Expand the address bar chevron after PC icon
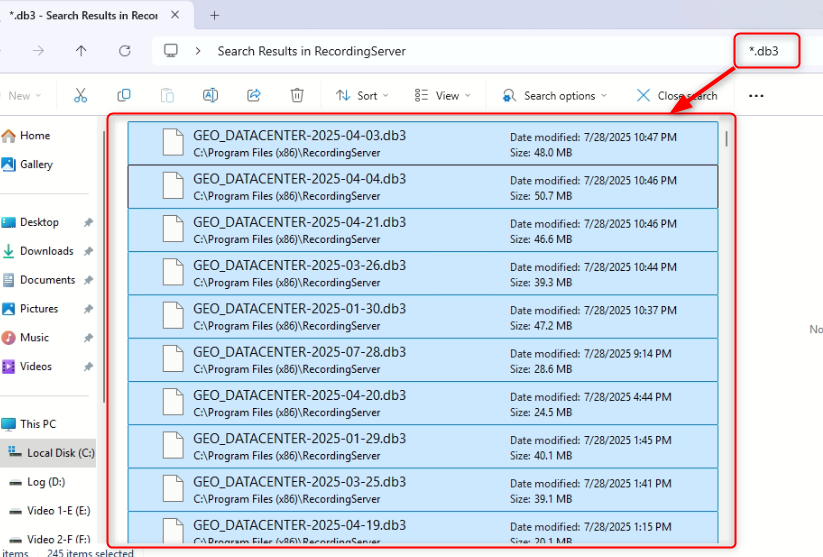This screenshot has height=557, width=823. click(x=198, y=51)
